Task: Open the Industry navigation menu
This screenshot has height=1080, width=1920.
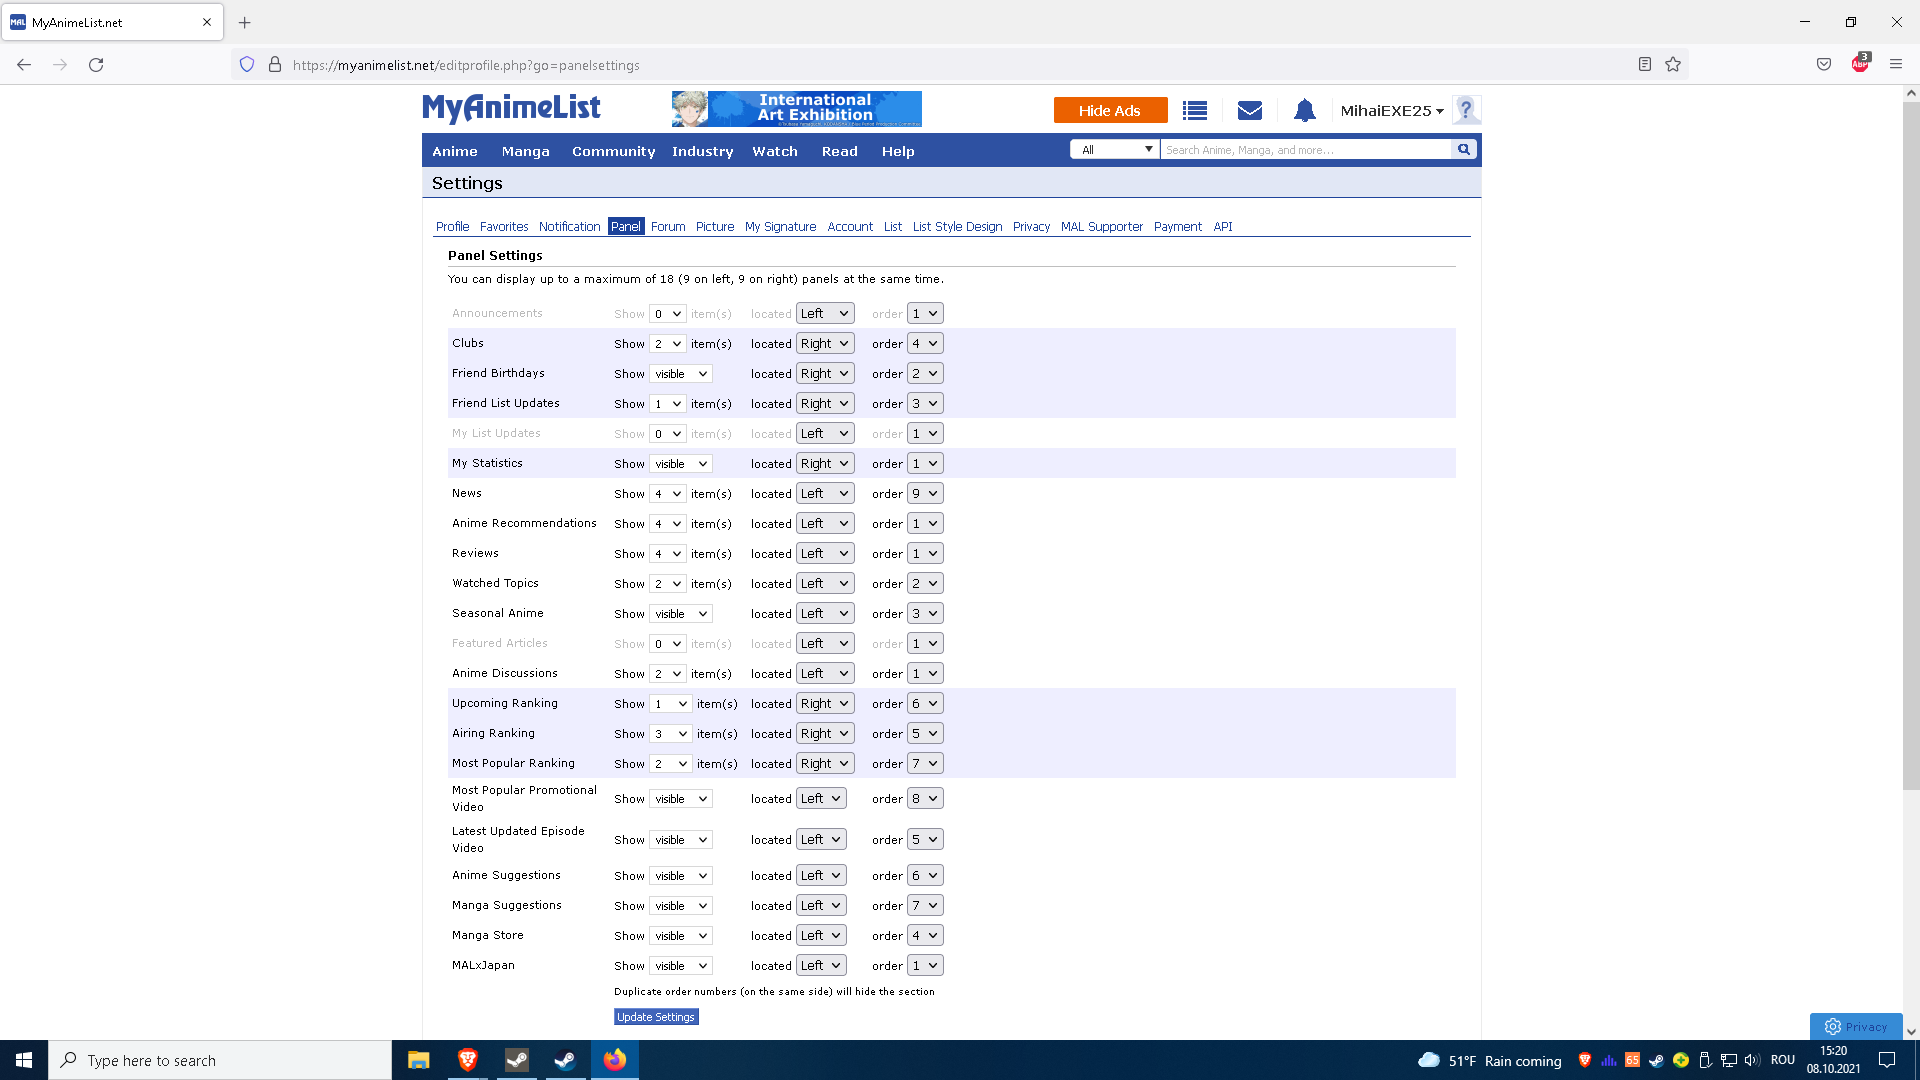Action: pyautogui.click(x=702, y=151)
